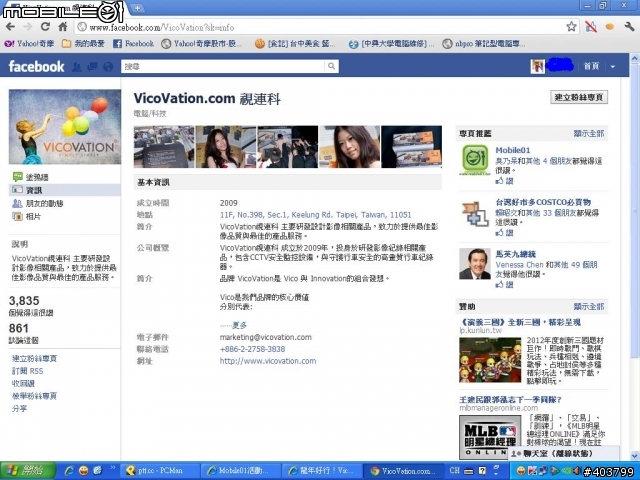Reload the page with refresh icon
Screen dimensions: 640x480
pyautogui.click(x=45, y=27)
